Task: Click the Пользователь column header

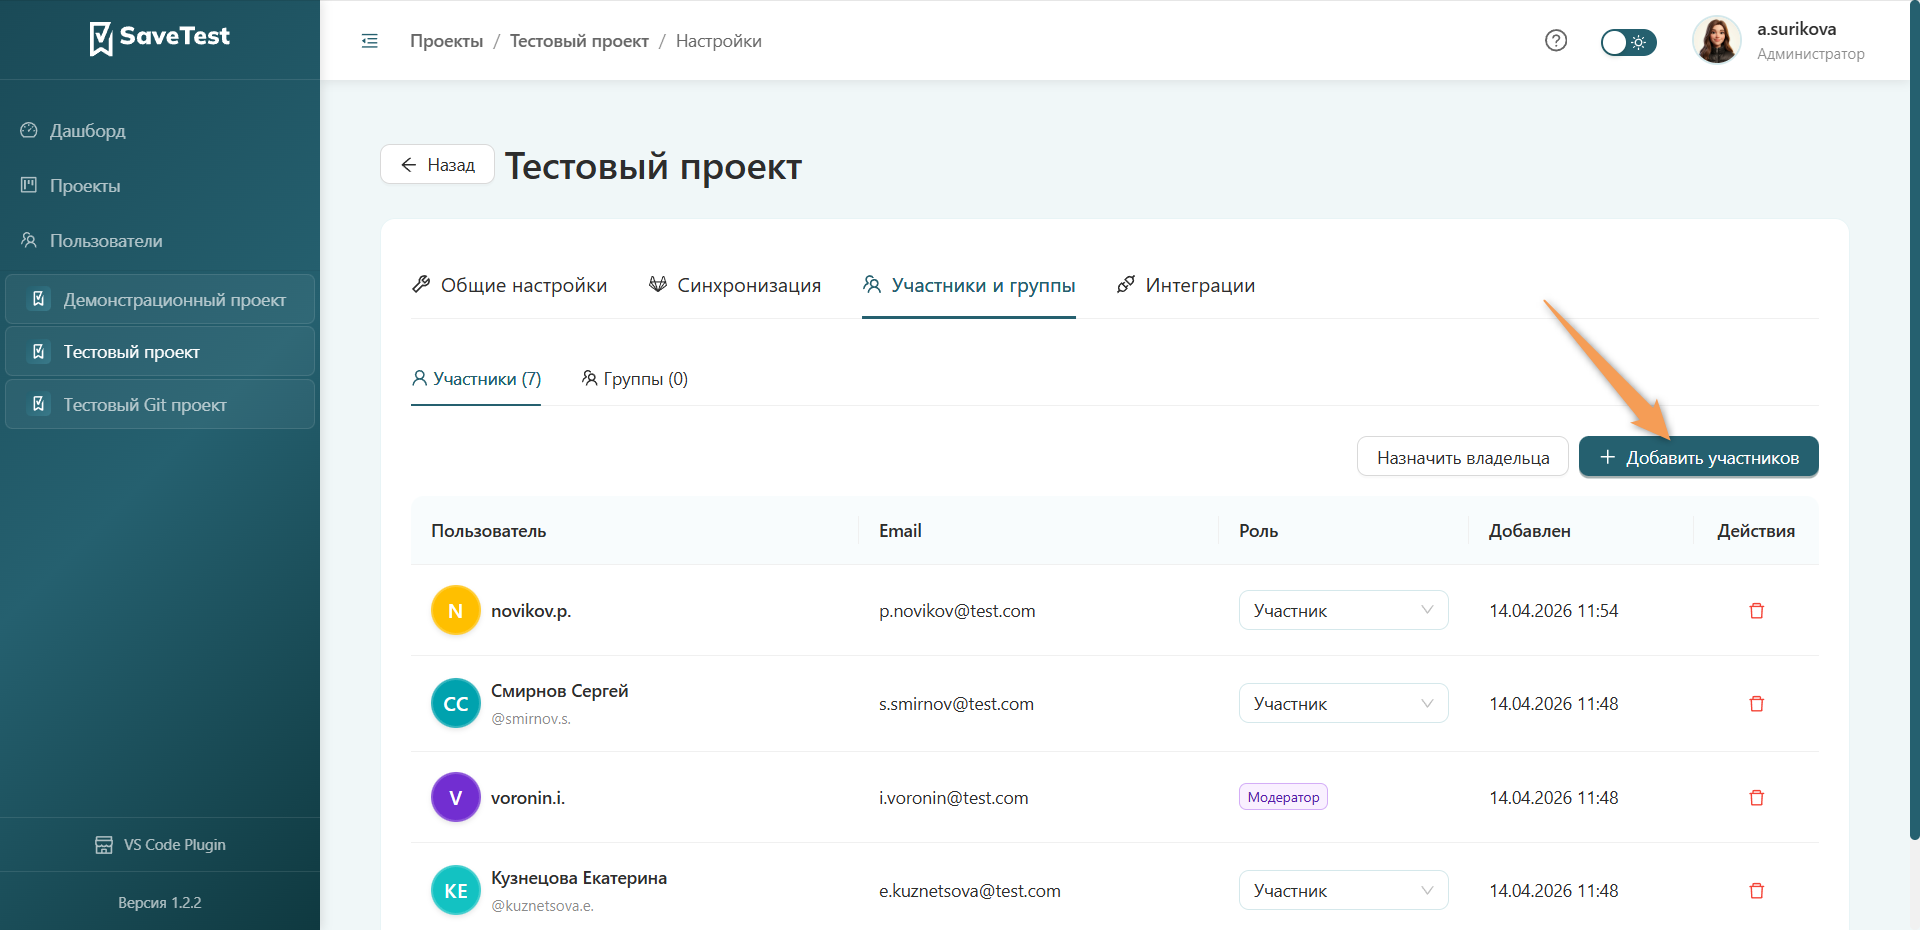Action: (489, 531)
